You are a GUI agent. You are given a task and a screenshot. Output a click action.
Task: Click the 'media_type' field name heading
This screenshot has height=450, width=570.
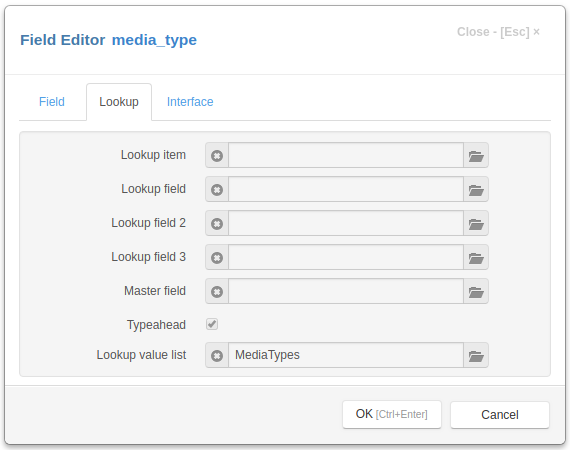[154, 40]
